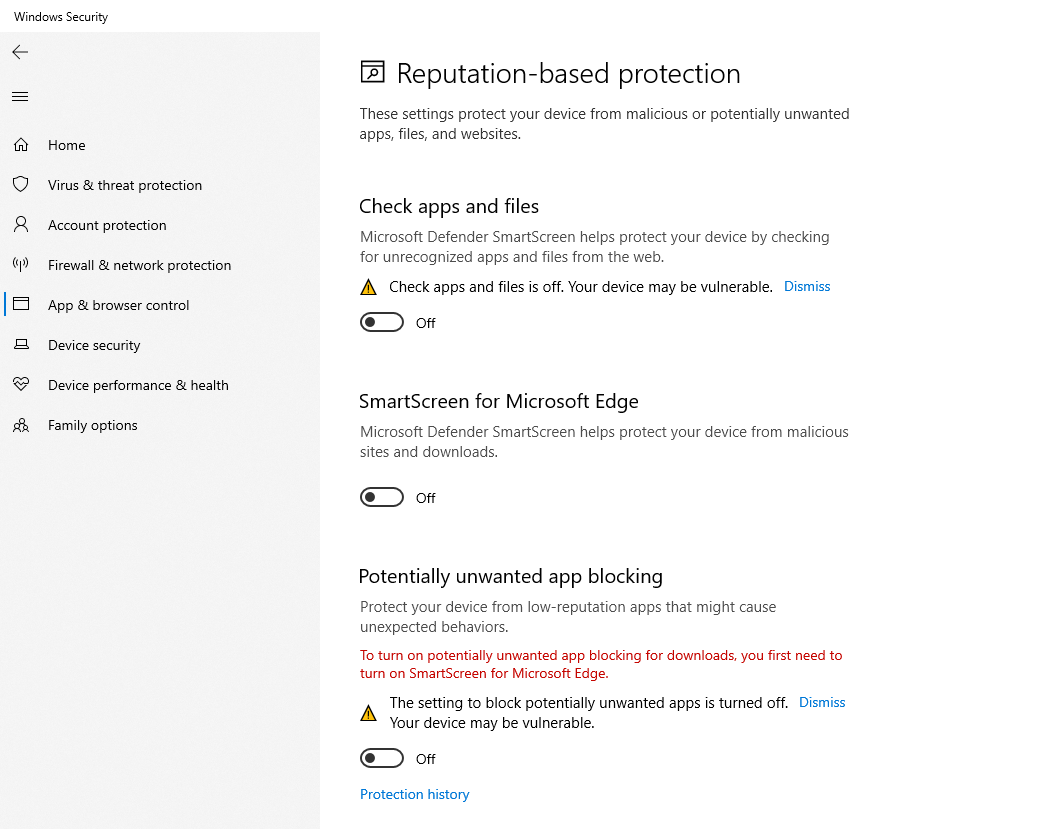Click the back arrow icon
This screenshot has height=829, width=1051.
coord(20,52)
